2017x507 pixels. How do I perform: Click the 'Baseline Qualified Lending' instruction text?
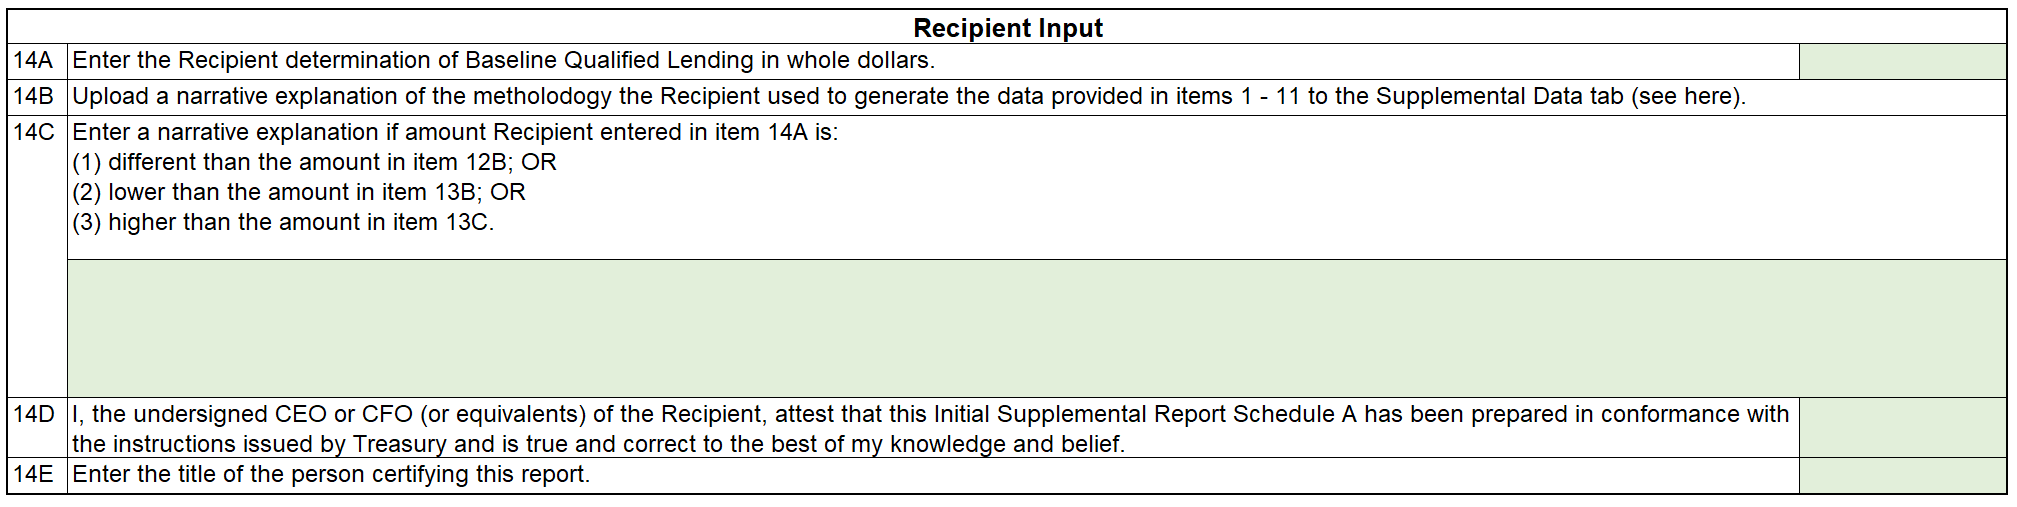tap(503, 61)
